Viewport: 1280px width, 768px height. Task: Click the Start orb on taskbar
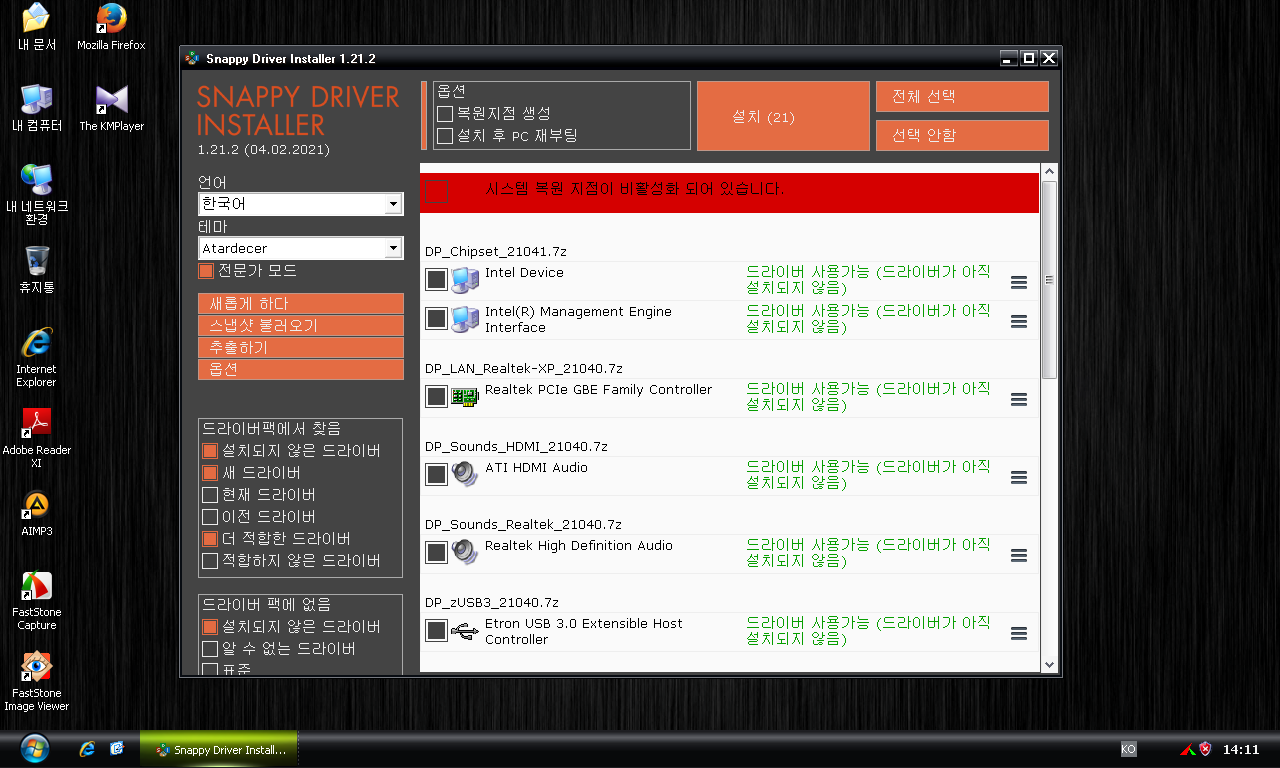click(34, 748)
